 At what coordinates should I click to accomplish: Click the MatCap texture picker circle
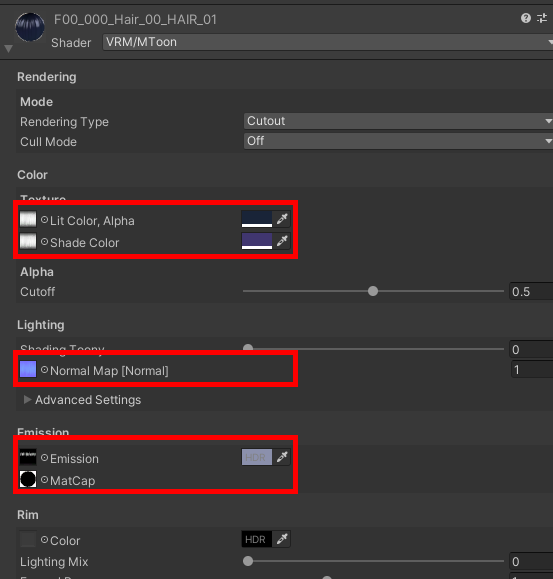[44, 480]
